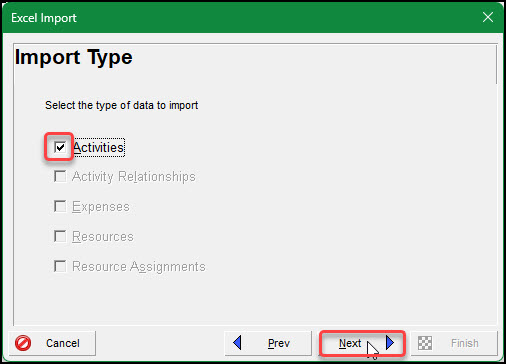Image resolution: width=506 pixels, height=364 pixels.
Task: Click the Import Type heading
Action: [74, 57]
